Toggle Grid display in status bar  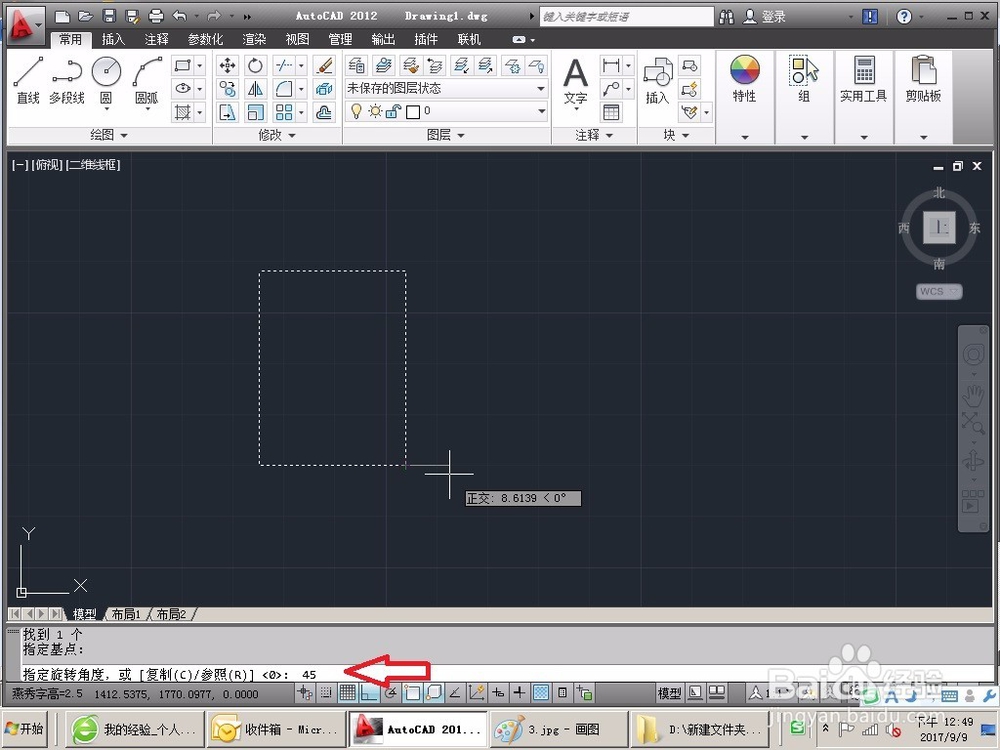[x=348, y=693]
